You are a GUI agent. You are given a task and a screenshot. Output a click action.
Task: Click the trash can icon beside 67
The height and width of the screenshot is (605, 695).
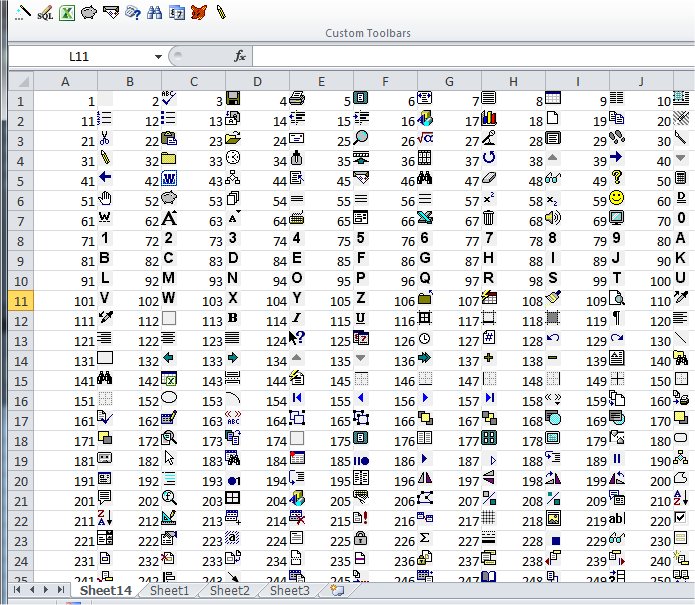488,218
